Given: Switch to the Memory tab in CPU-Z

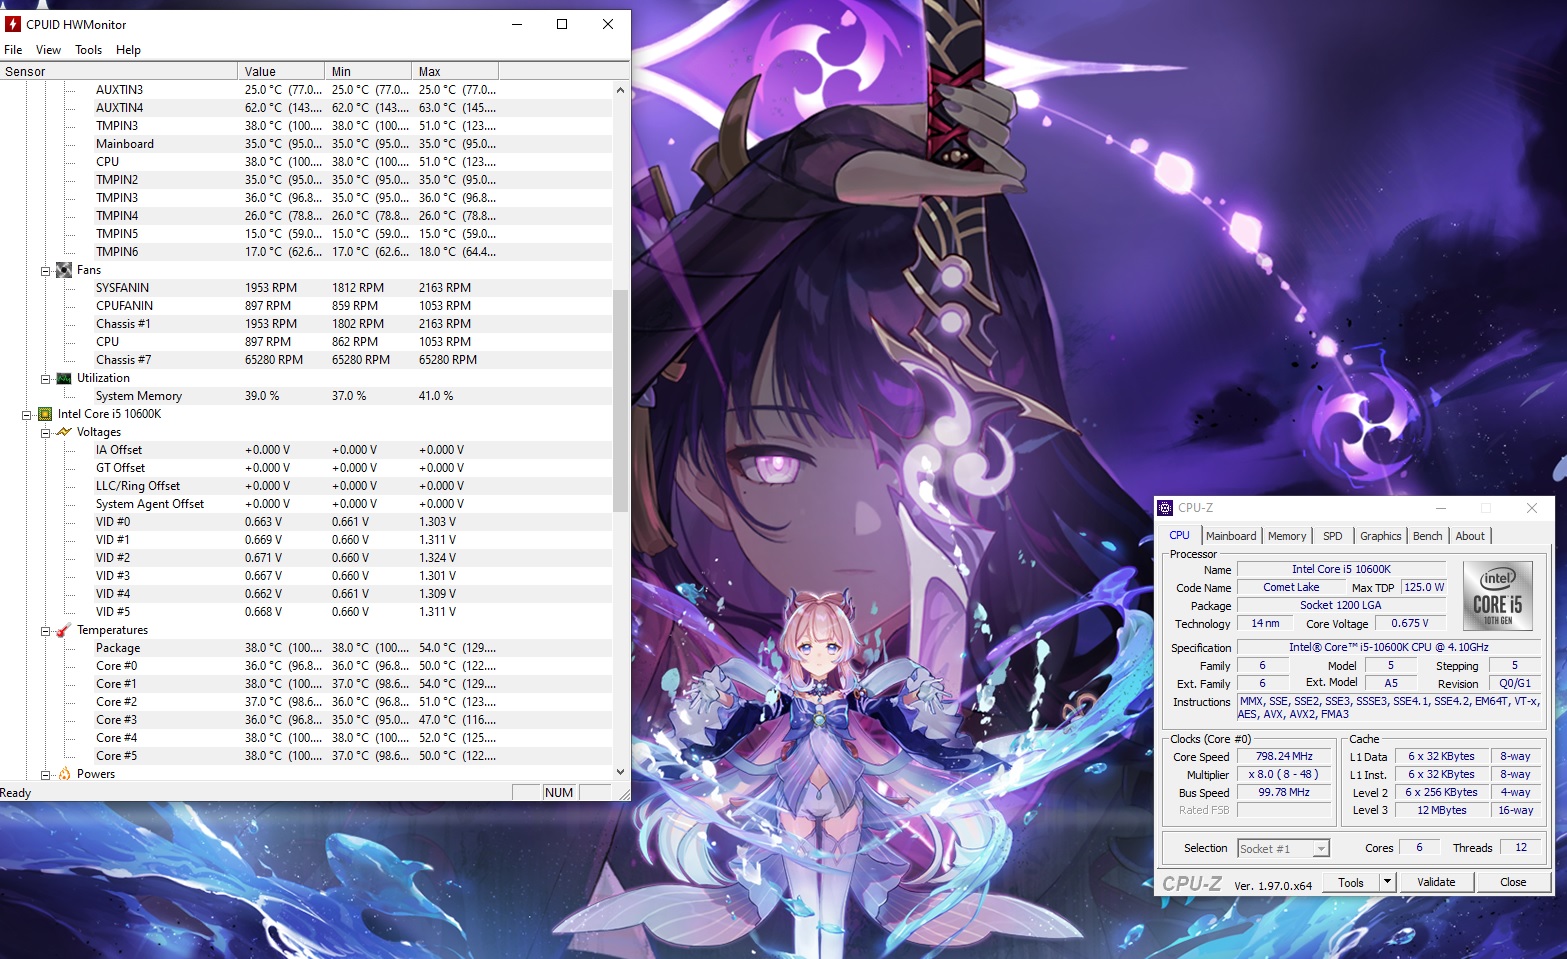Looking at the screenshot, I should 1287,536.
